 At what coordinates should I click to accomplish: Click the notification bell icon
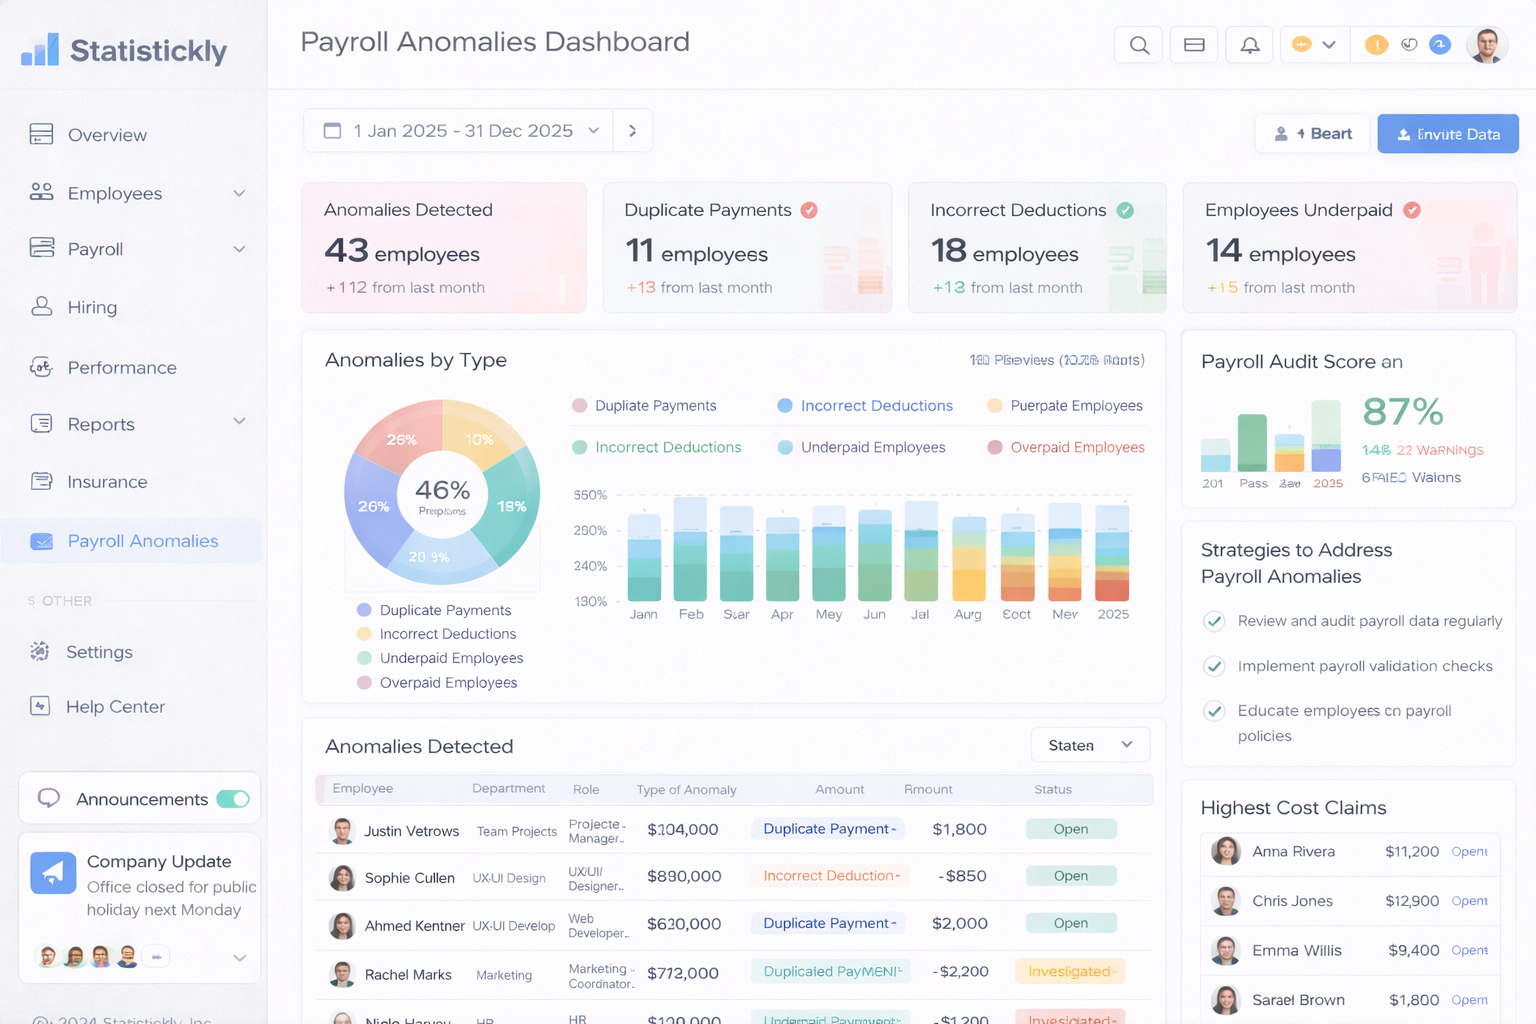pos(1249,44)
